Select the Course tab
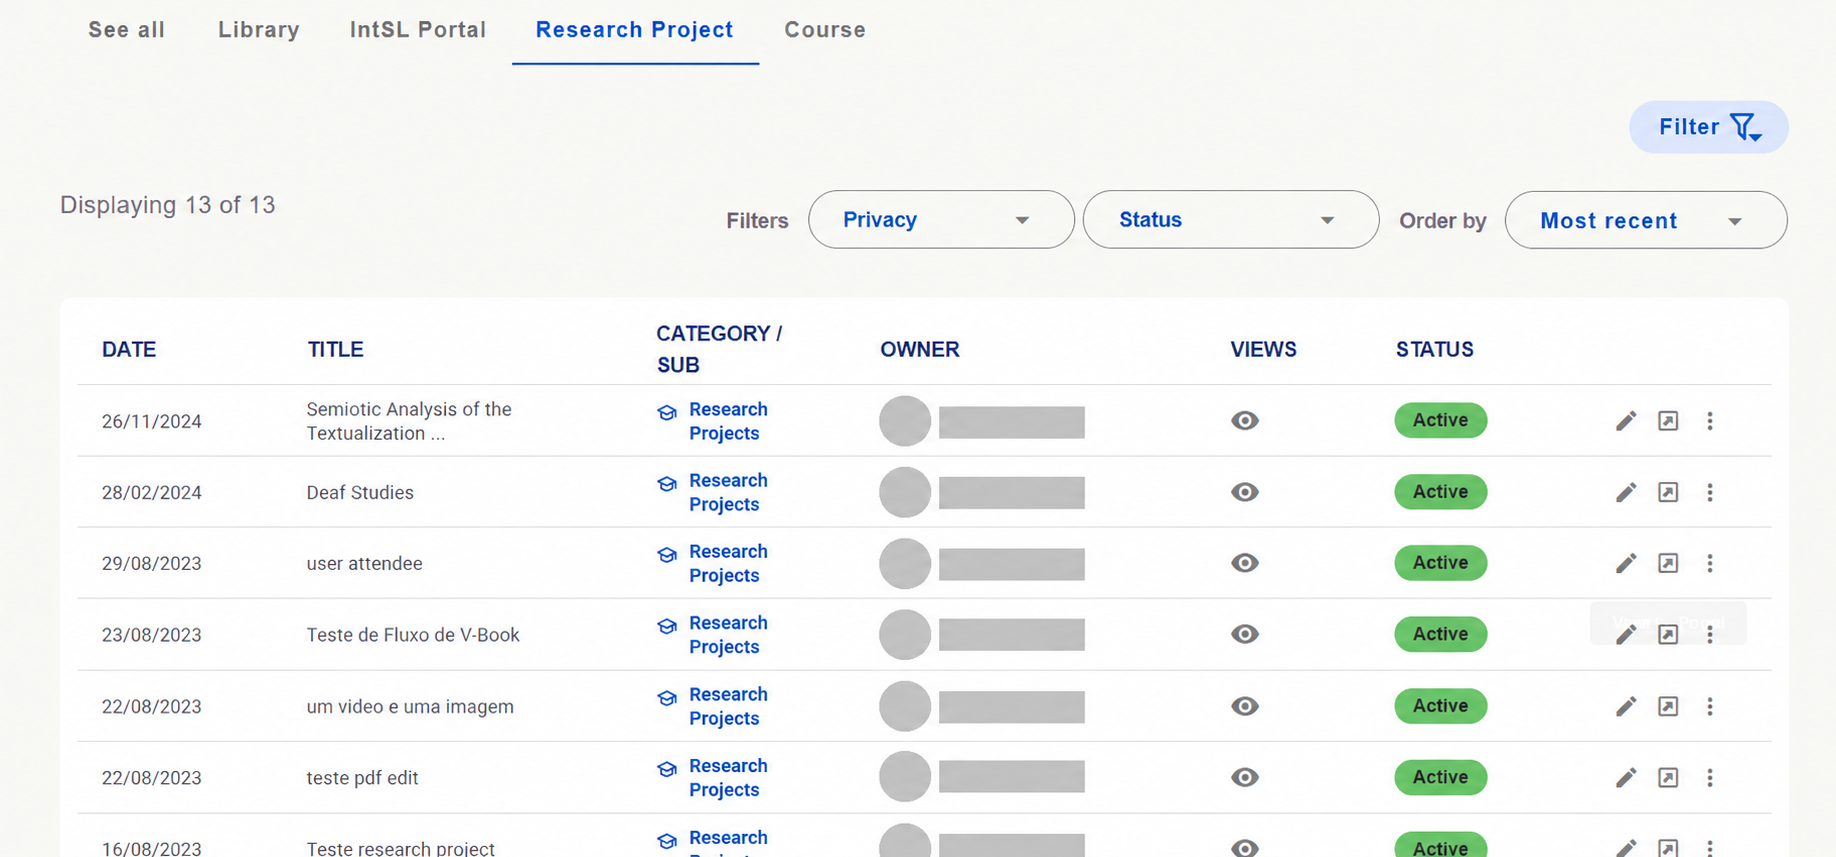Image resolution: width=1836 pixels, height=857 pixels. (825, 30)
